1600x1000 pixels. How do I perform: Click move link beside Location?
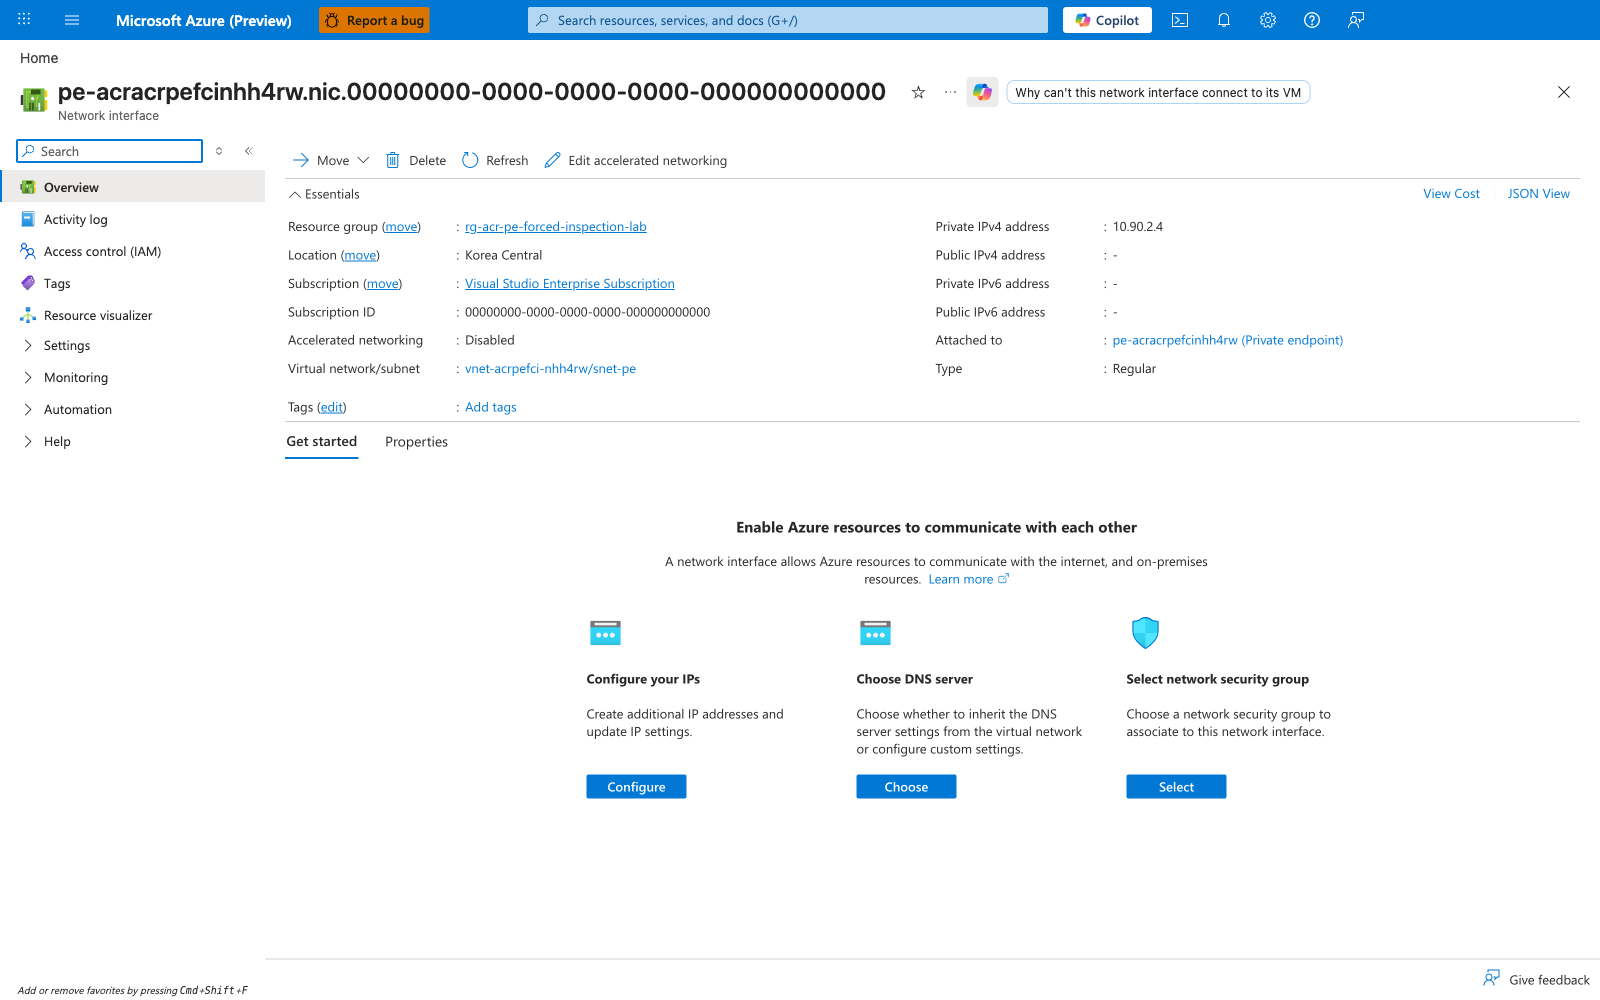(x=360, y=255)
